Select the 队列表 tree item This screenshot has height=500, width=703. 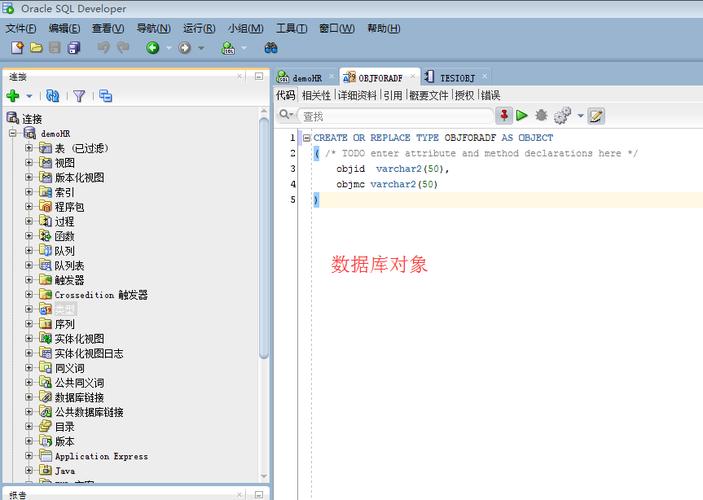69,265
